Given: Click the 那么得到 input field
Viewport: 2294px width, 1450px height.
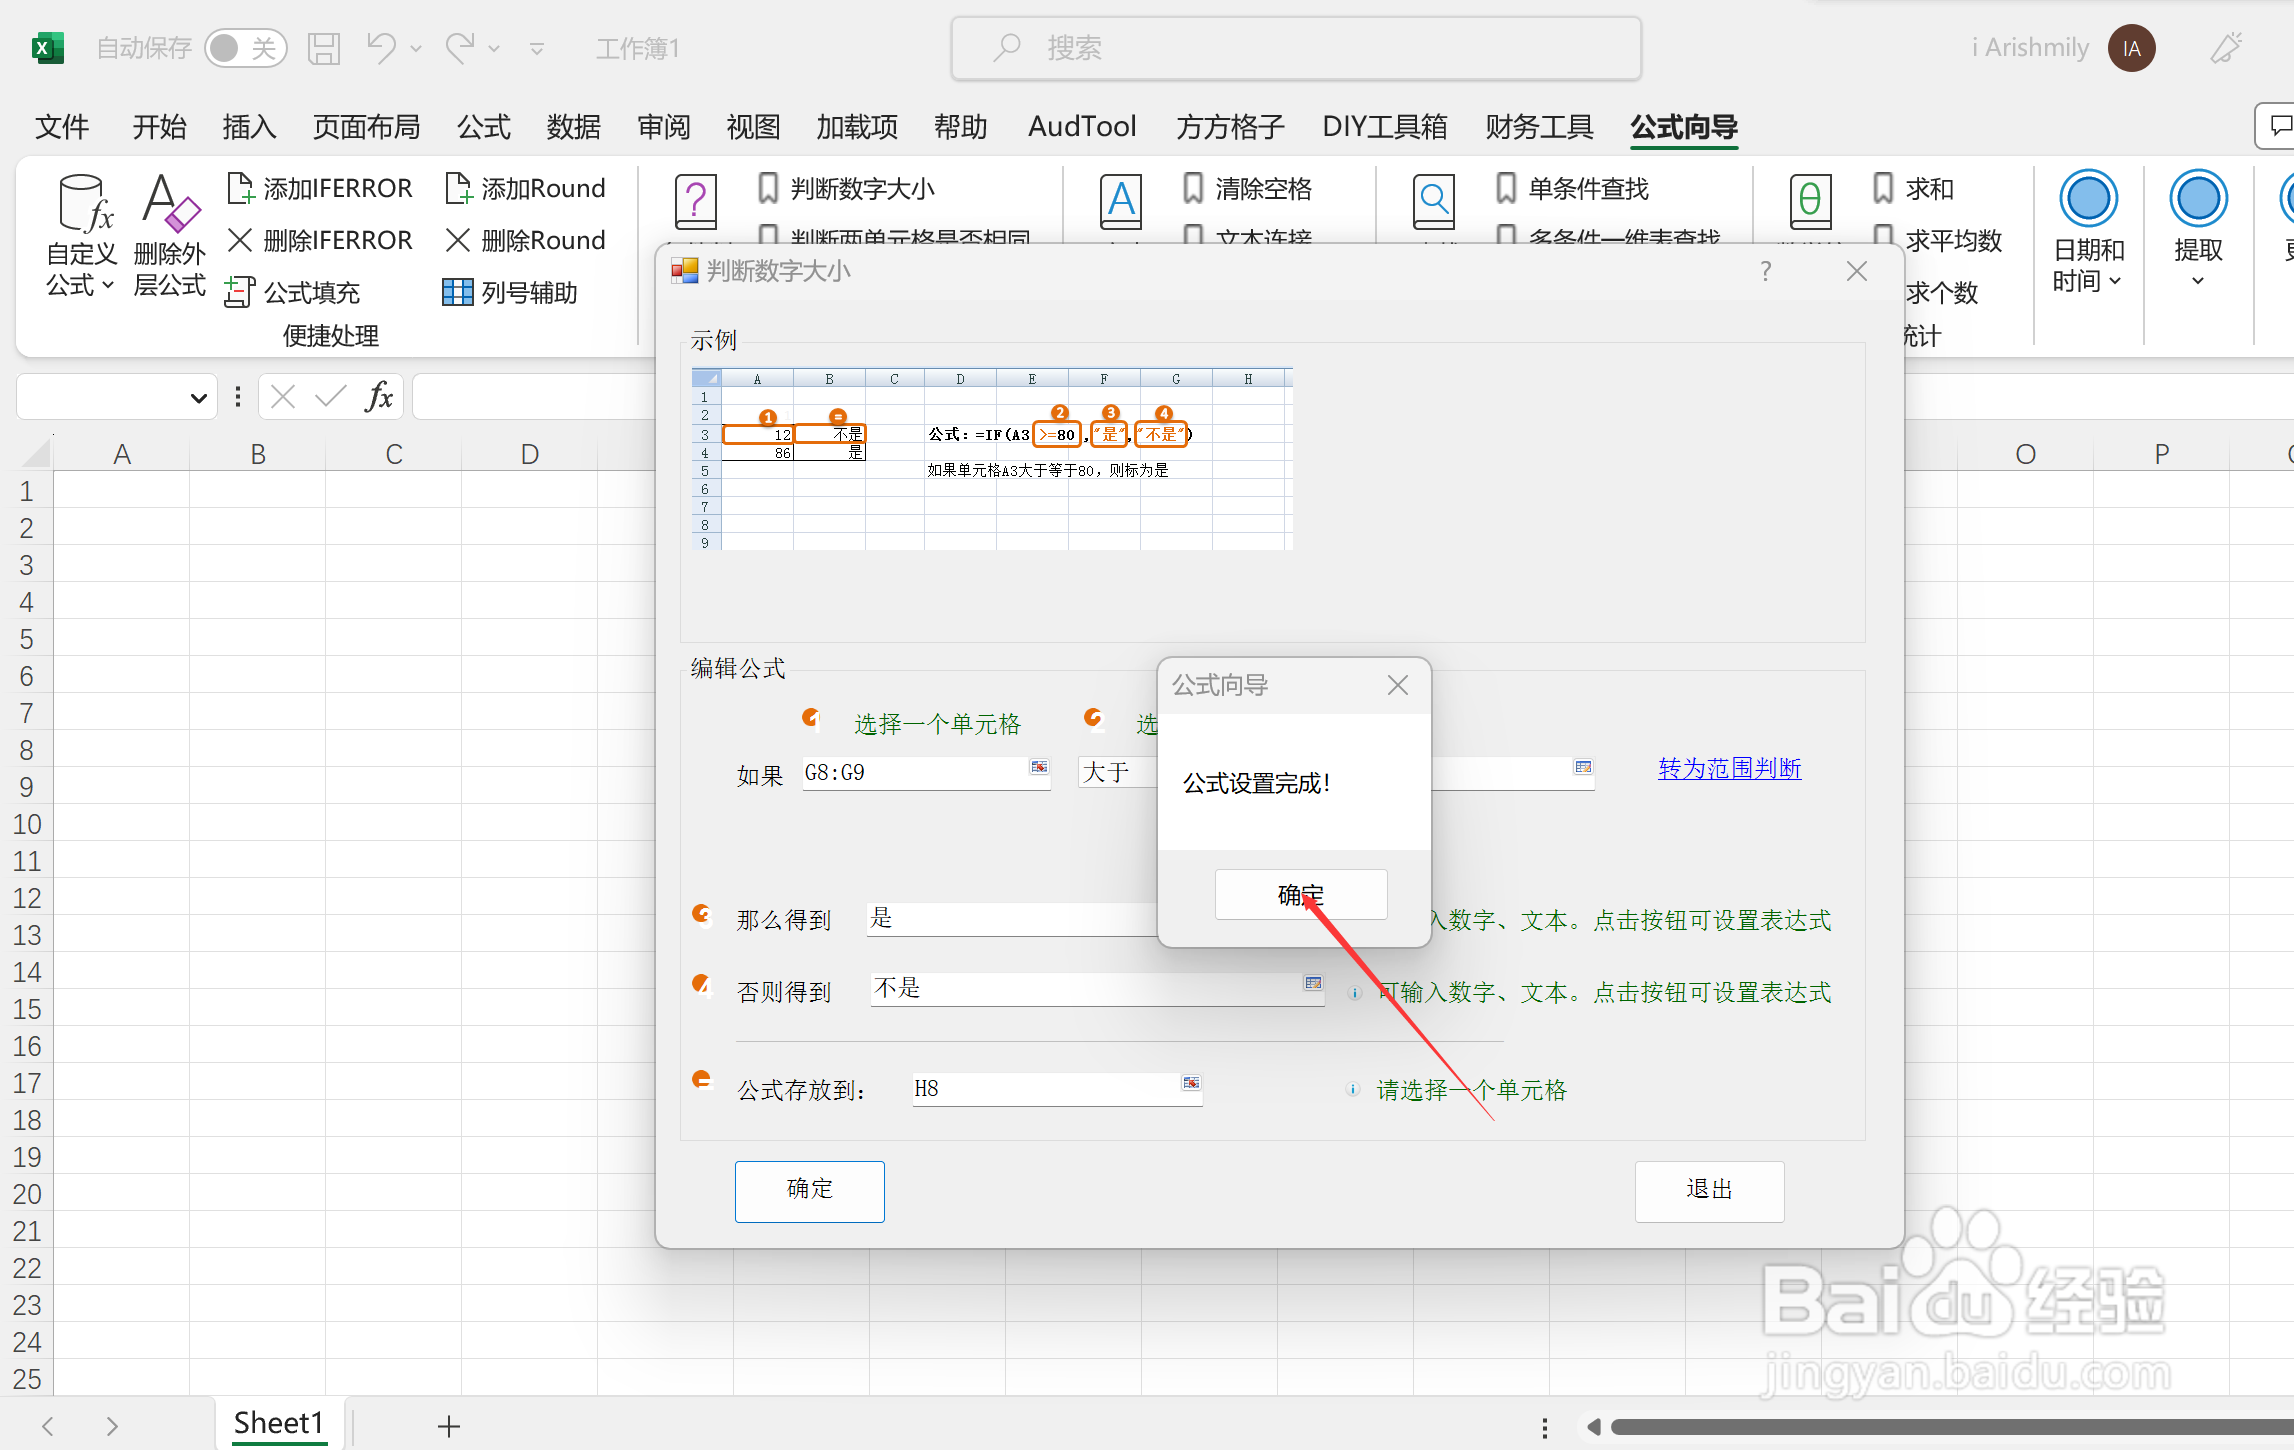Looking at the screenshot, I should [x=1012, y=918].
